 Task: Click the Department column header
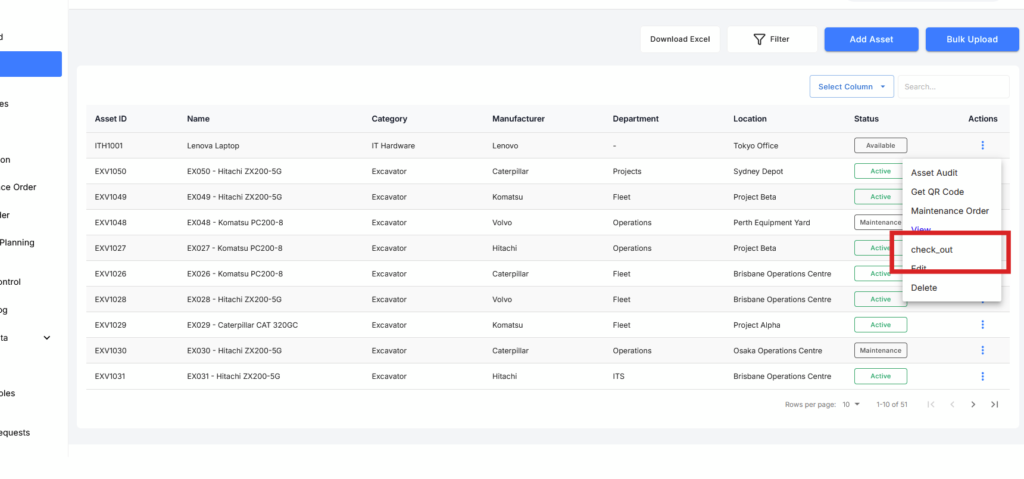(x=635, y=119)
